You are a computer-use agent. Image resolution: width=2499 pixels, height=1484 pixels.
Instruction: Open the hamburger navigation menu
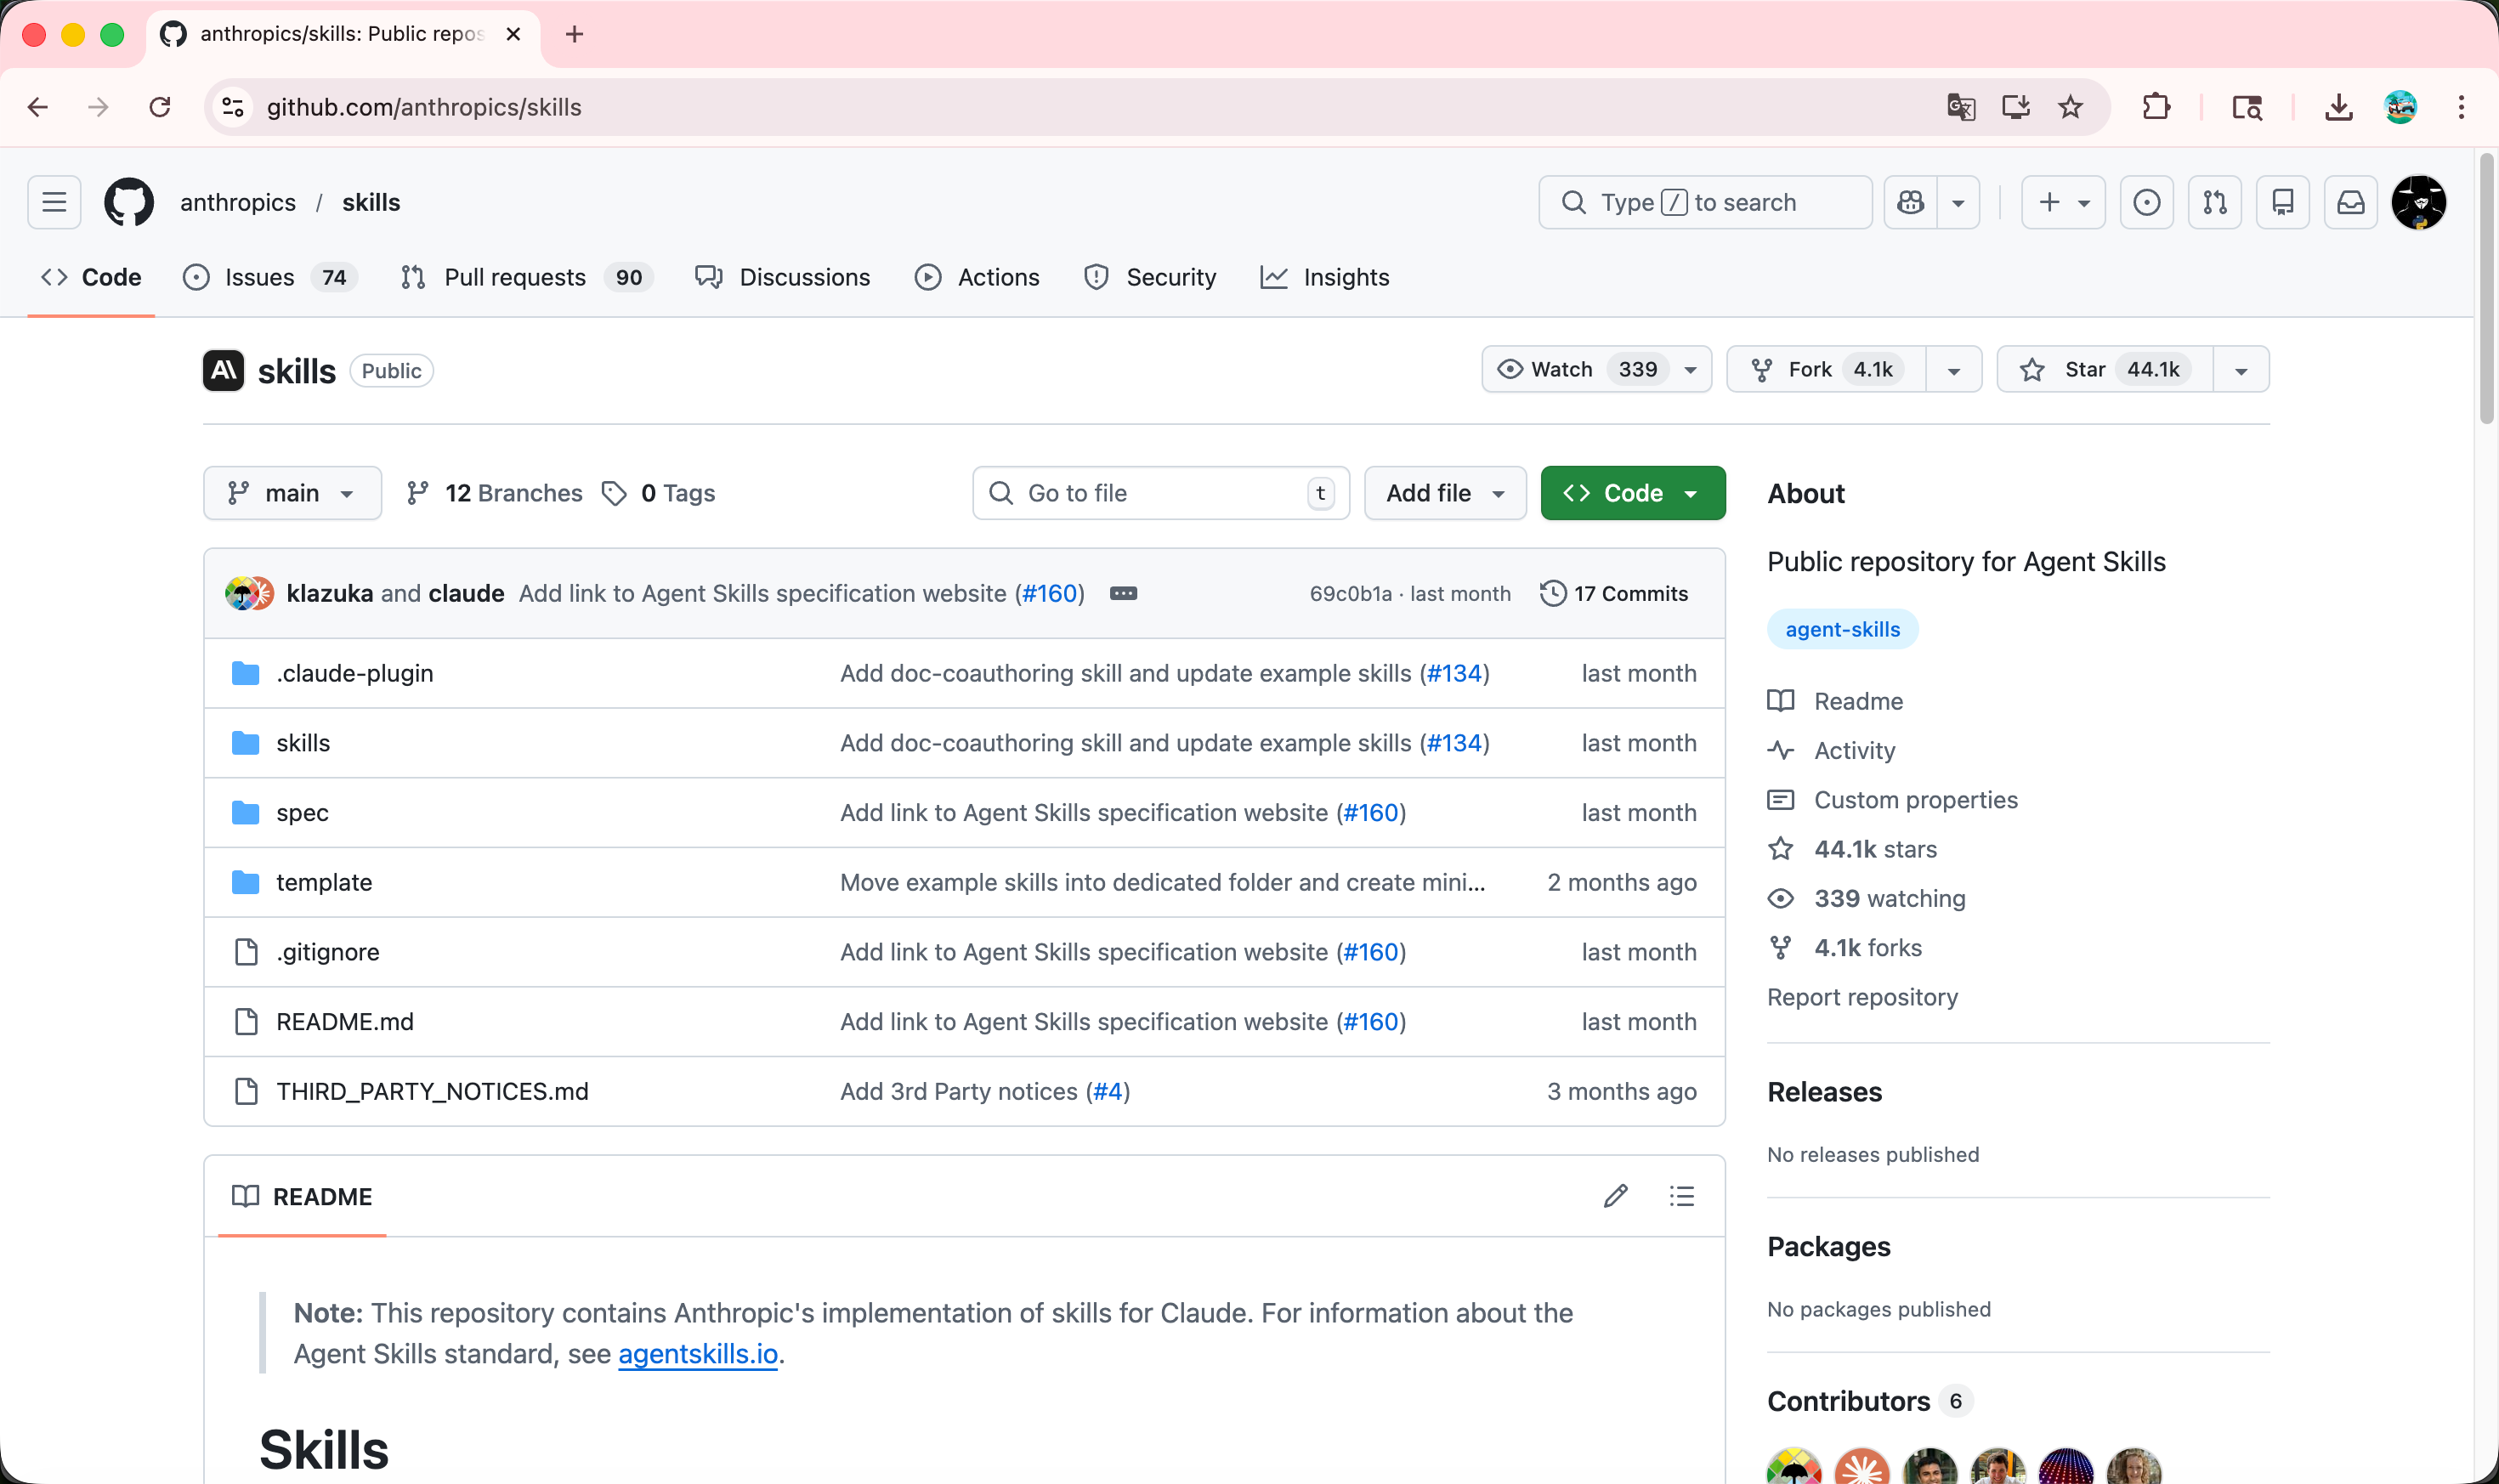(x=54, y=203)
